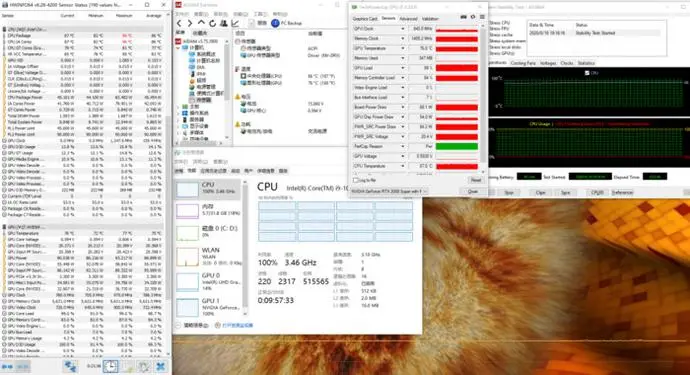Open Memory Clock sensor dropdown in GPU-Z
This screenshot has height=375, width=690.
[403, 38]
